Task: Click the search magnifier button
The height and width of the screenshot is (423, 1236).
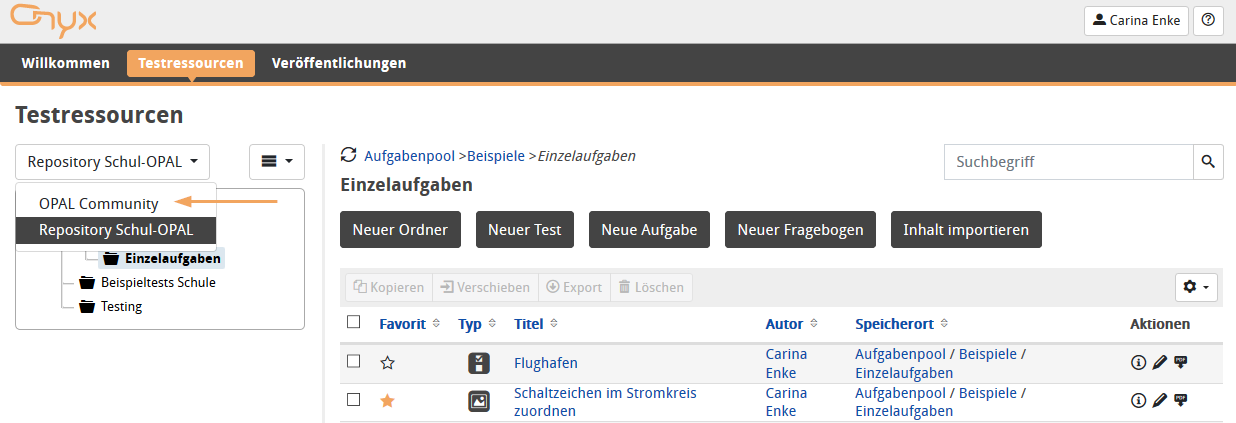Action: [1208, 161]
